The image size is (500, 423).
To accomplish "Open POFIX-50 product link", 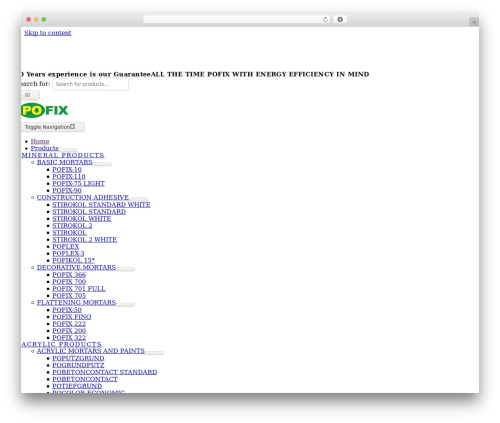I will [67, 310].
